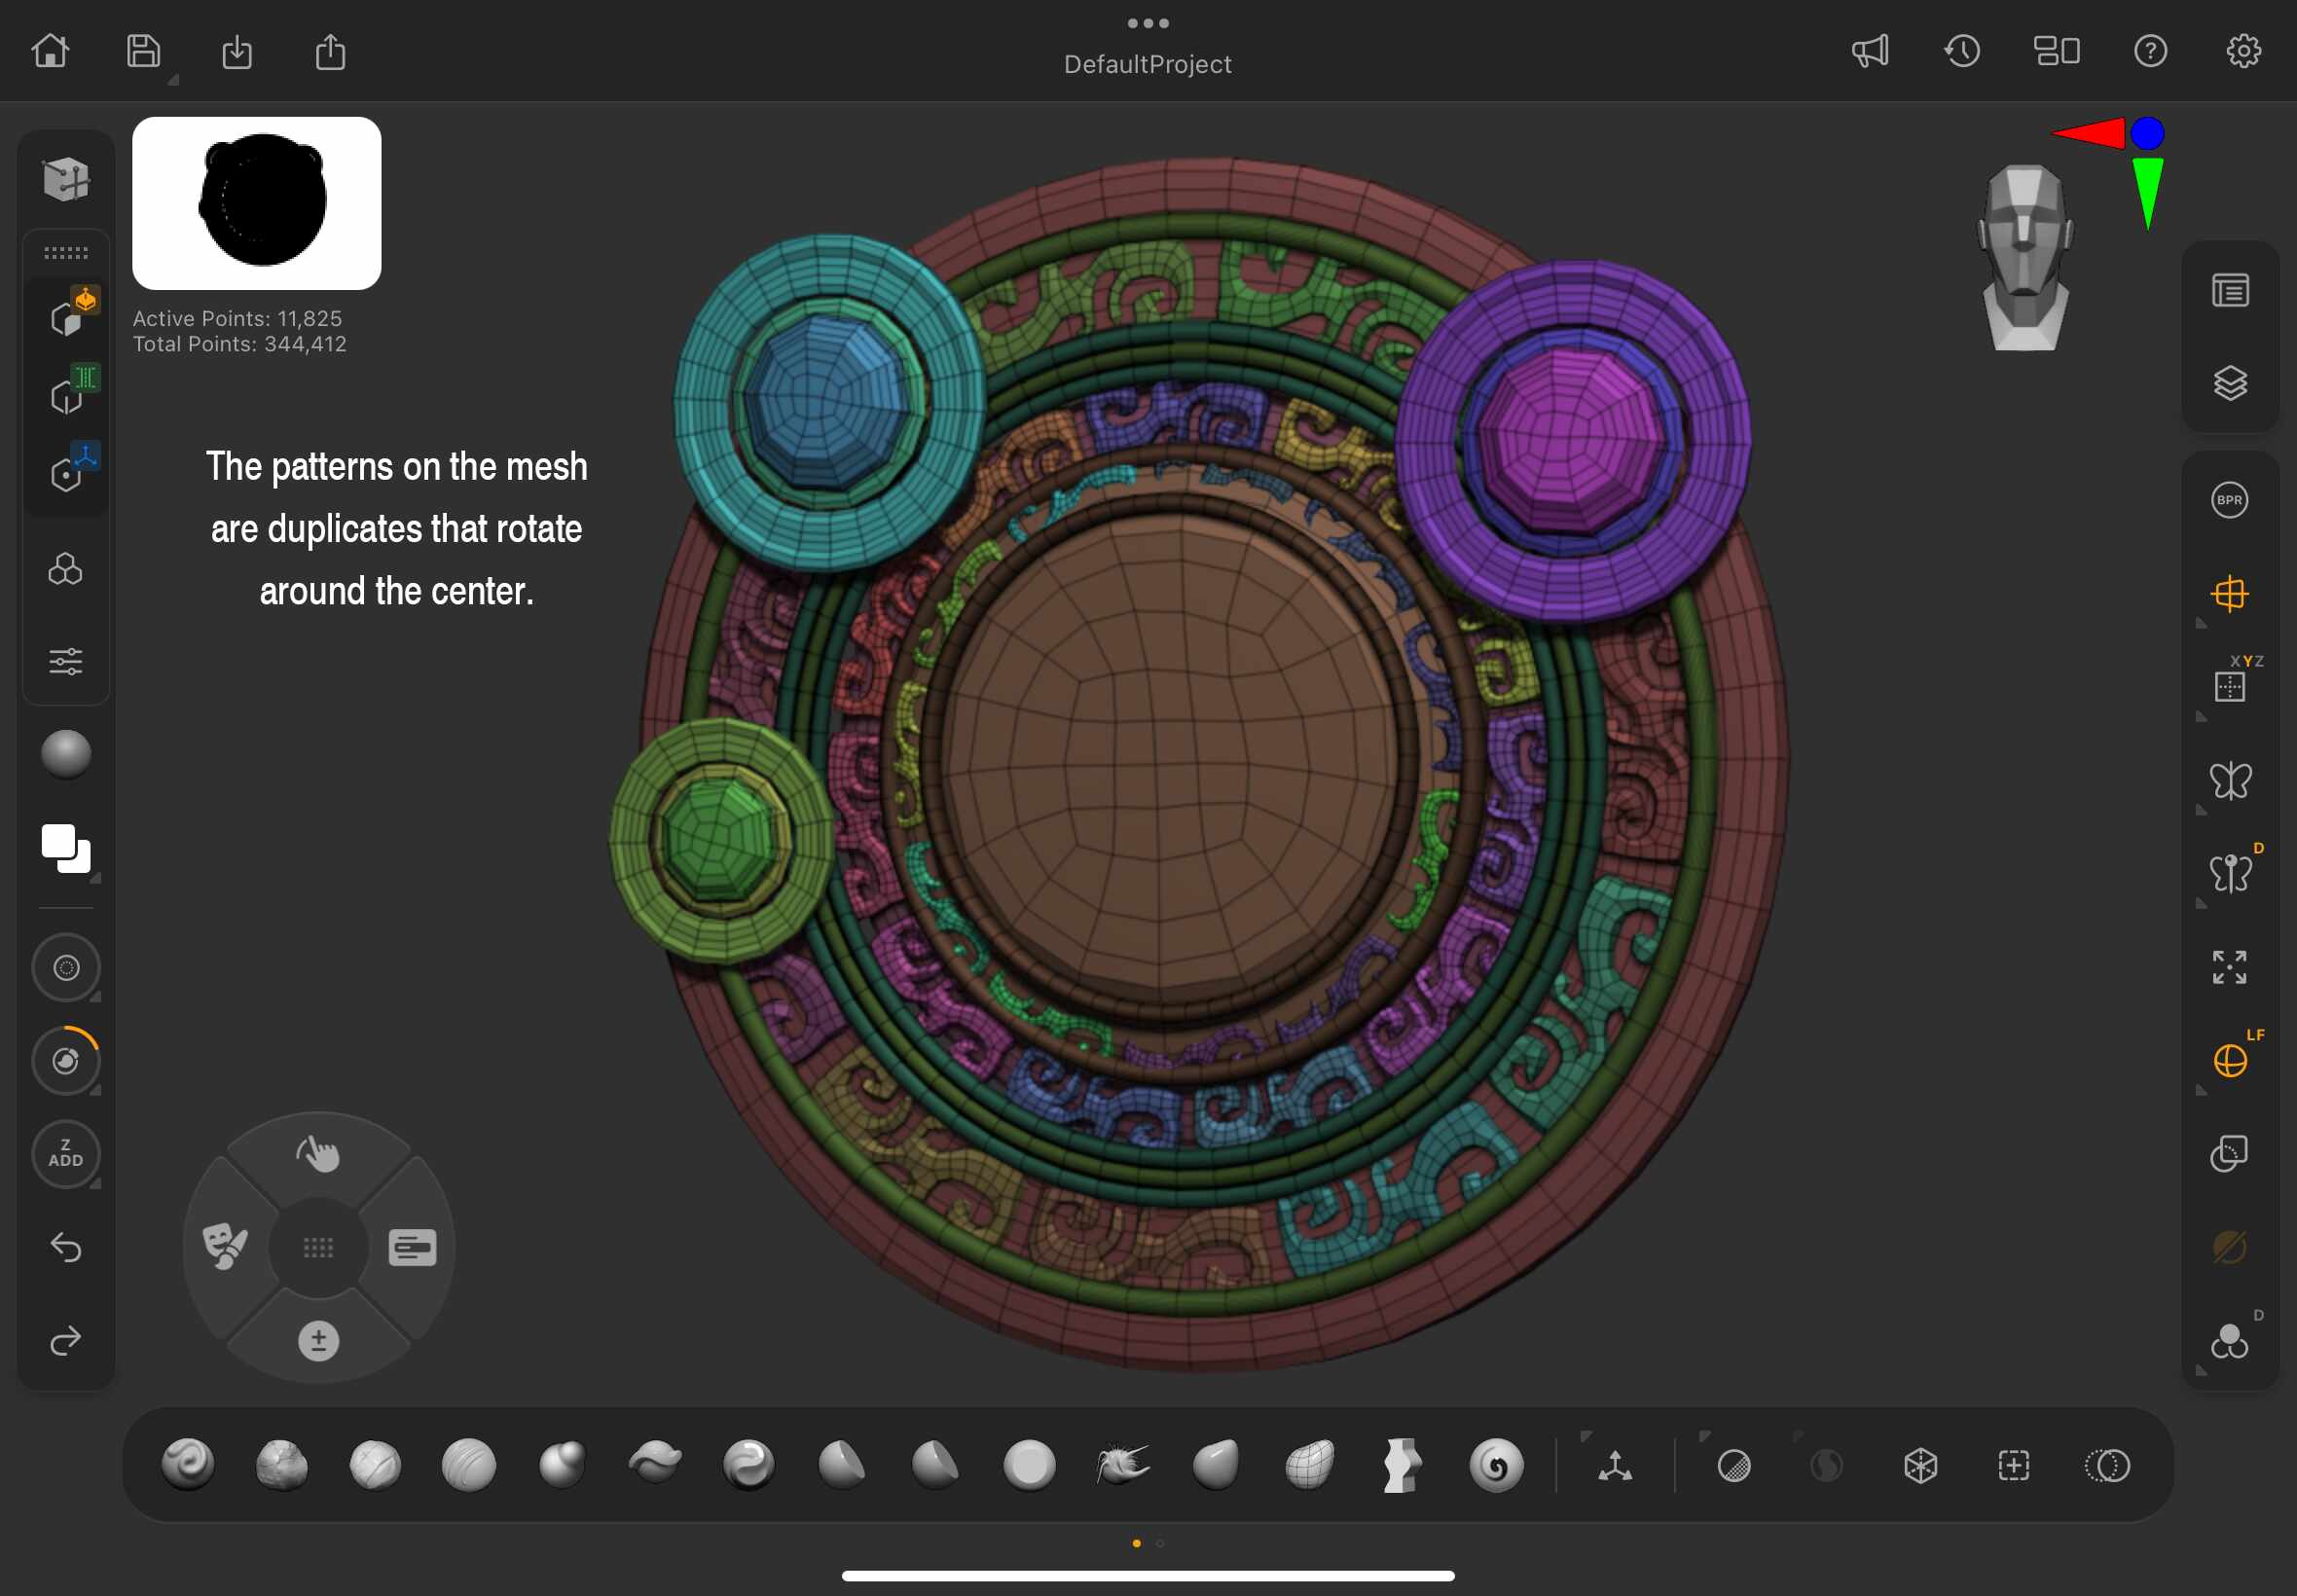Viewport: 2297px width, 1596px height.
Task: Open the undo history clock icon
Action: click(1962, 51)
